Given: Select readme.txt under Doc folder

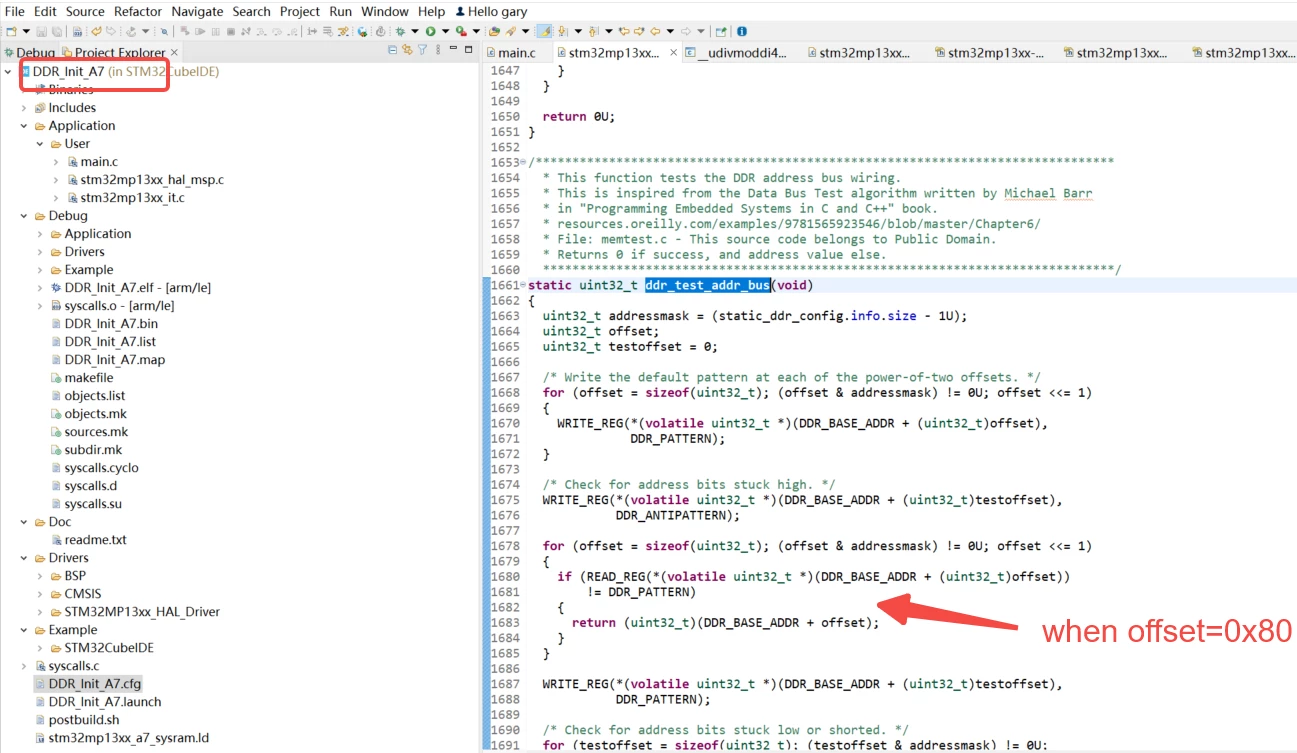Looking at the screenshot, I should 96,540.
